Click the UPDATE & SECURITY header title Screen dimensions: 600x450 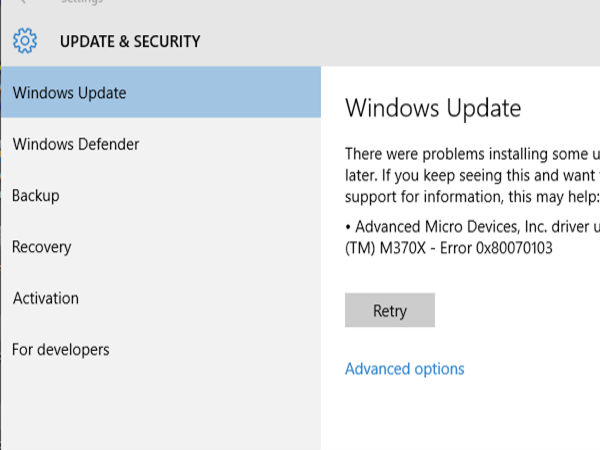(130, 42)
